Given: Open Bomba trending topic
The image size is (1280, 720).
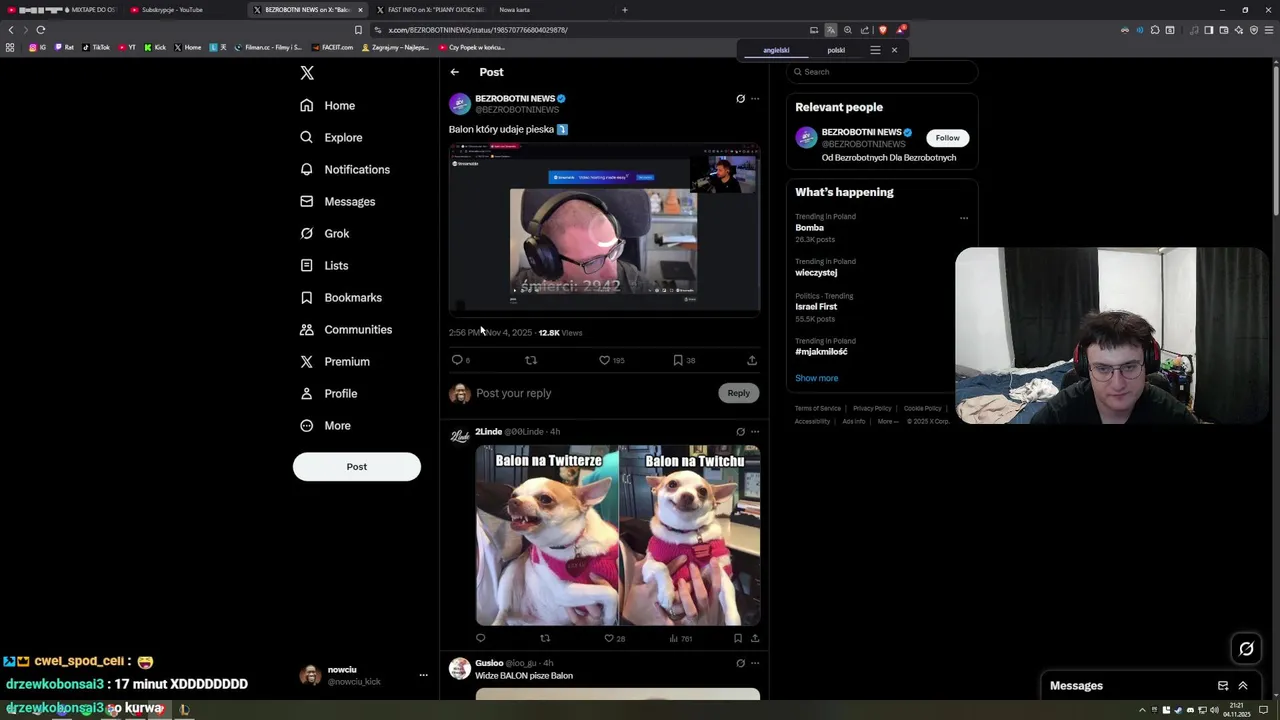Looking at the screenshot, I should (809, 228).
